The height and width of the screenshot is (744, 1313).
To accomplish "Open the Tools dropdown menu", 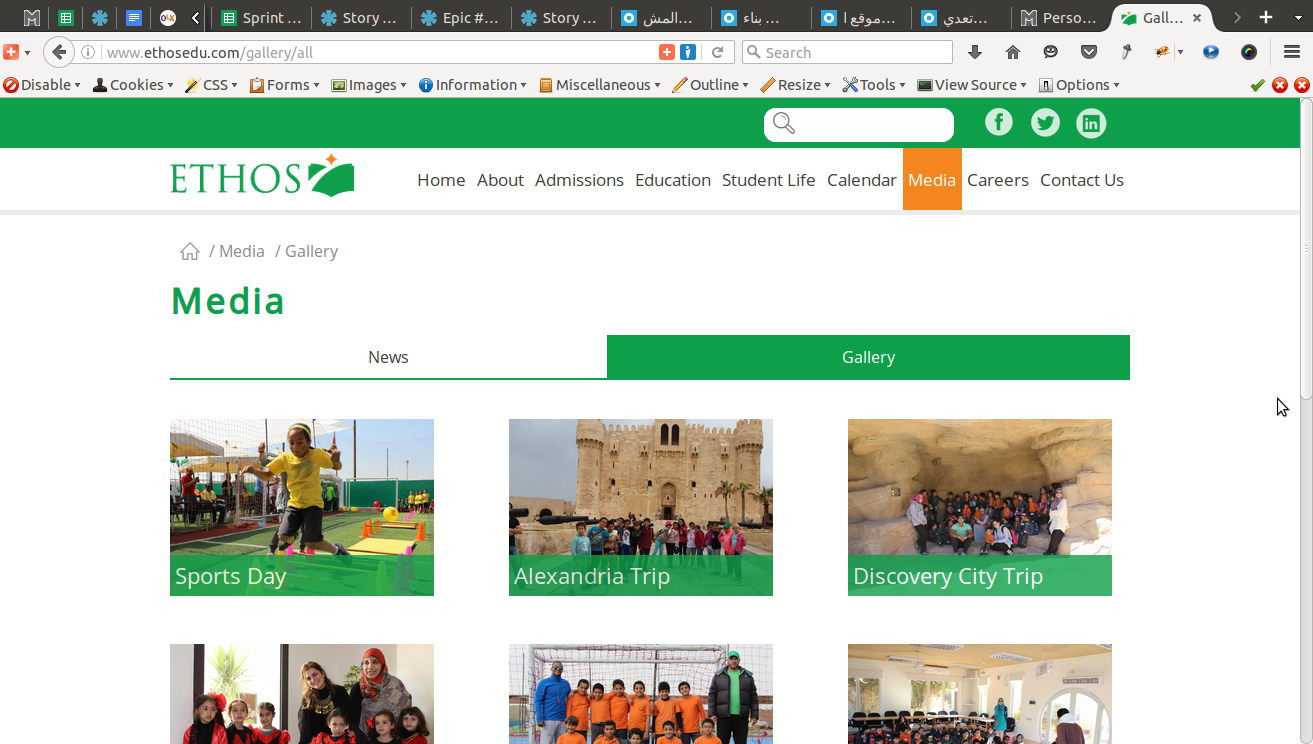I will [874, 85].
